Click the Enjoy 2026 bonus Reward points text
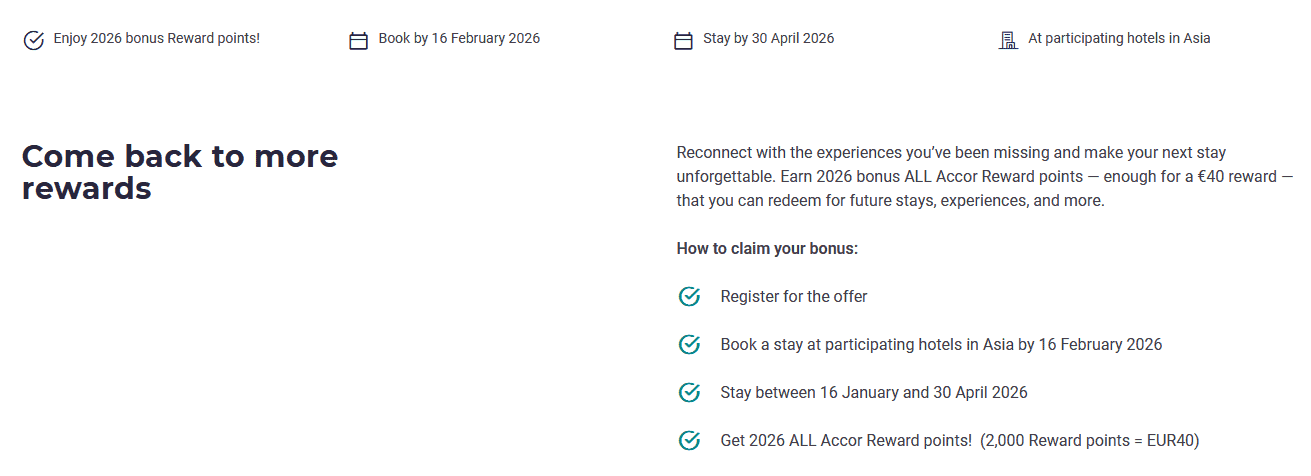The image size is (1311, 476). (156, 39)
